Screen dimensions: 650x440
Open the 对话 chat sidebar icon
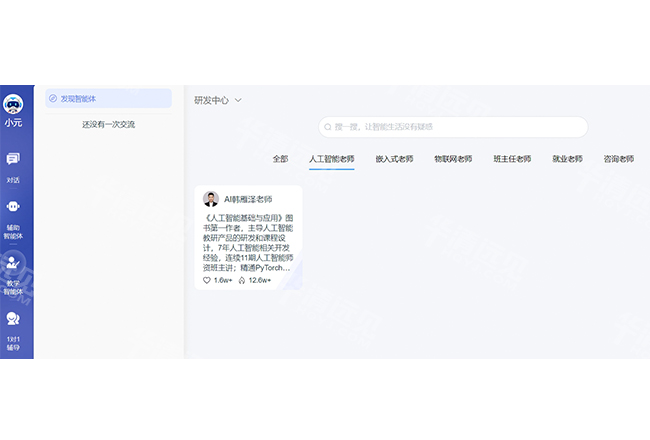[13, 159]
